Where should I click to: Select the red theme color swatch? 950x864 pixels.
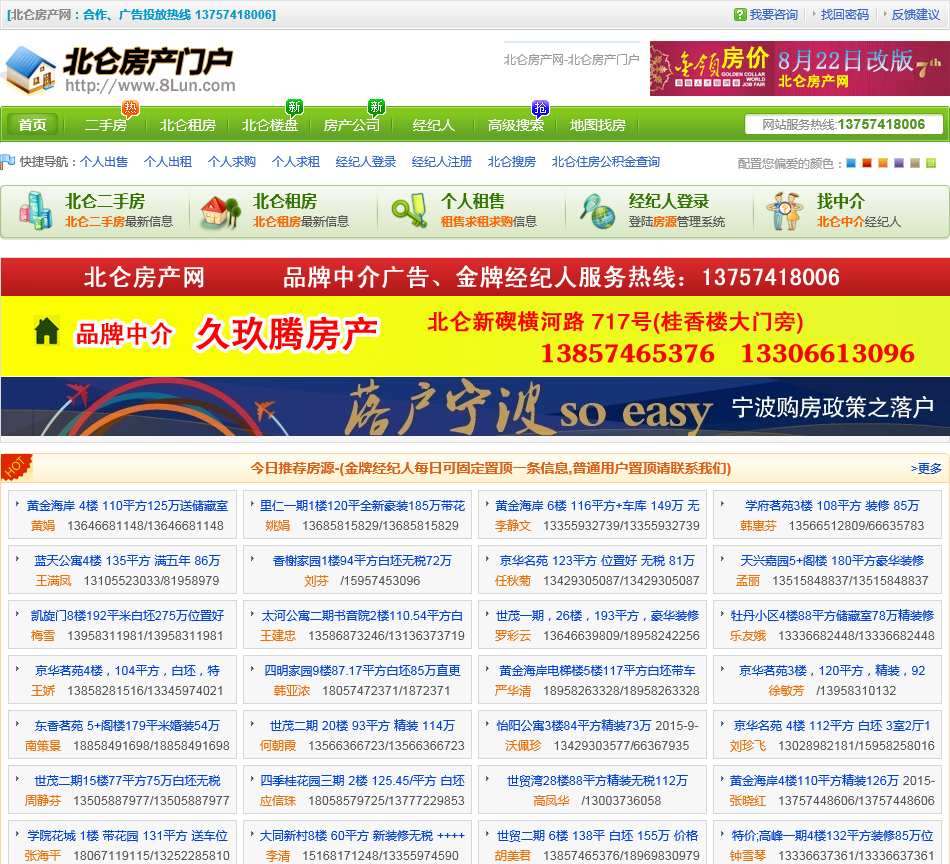(x=867, y=163)
